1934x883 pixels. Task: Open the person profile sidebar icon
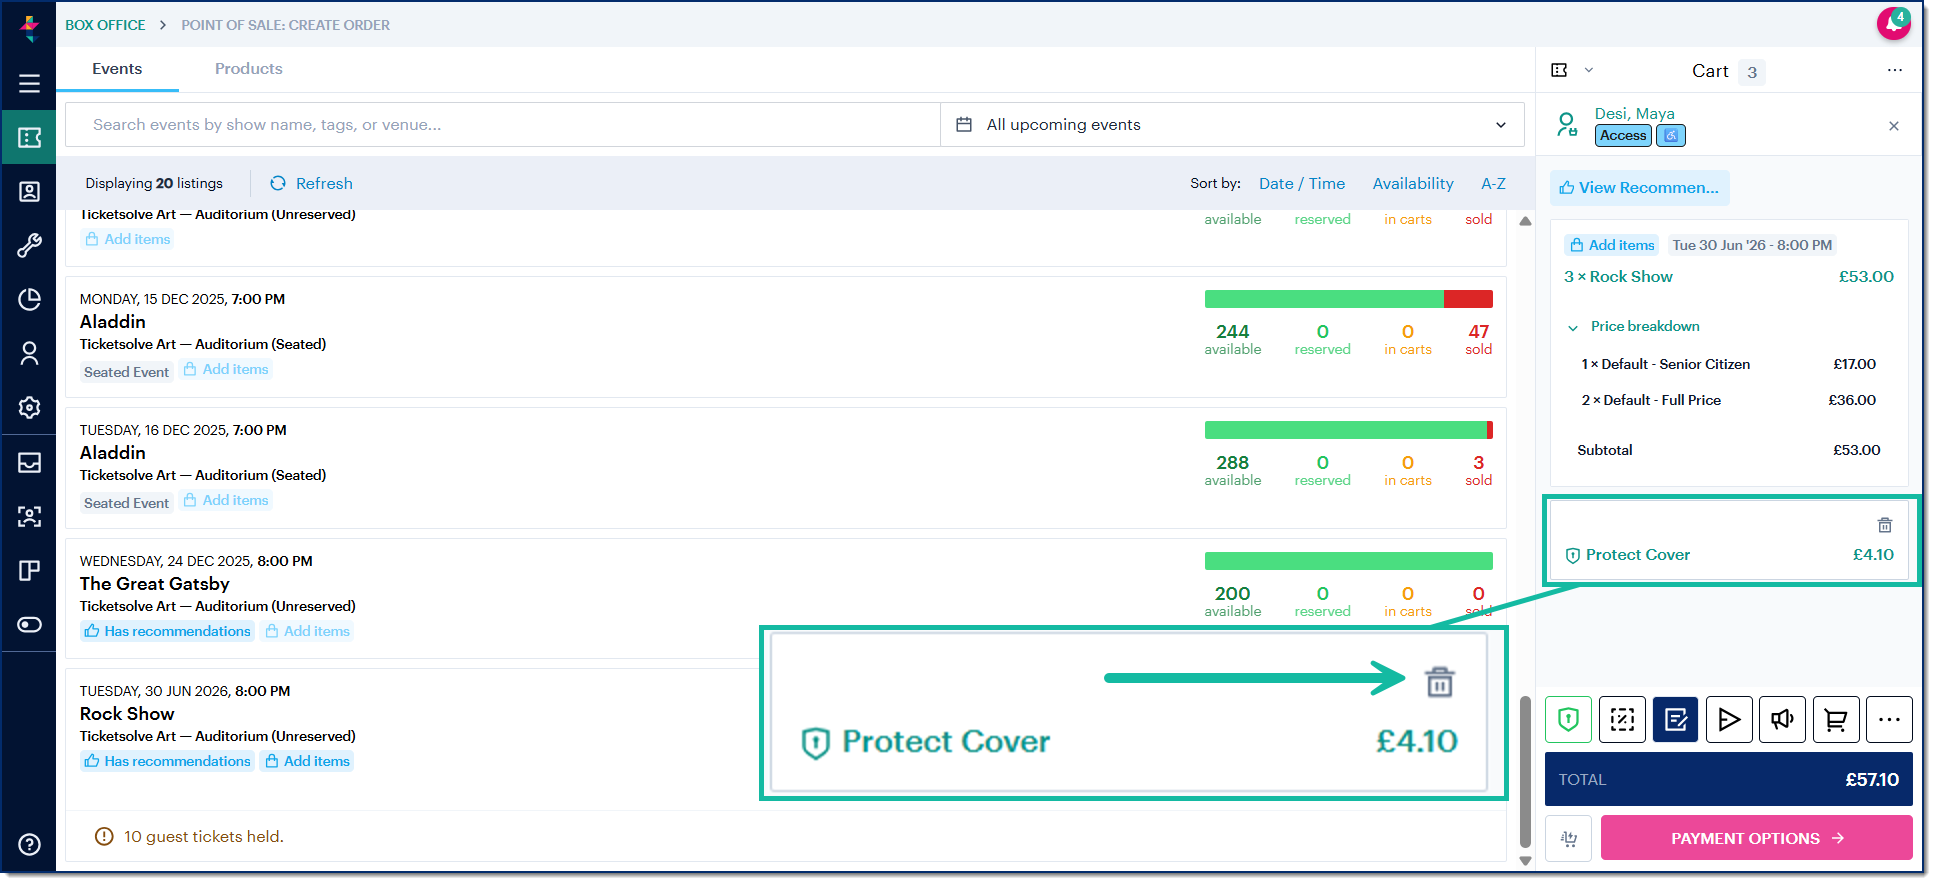[29, 353]
